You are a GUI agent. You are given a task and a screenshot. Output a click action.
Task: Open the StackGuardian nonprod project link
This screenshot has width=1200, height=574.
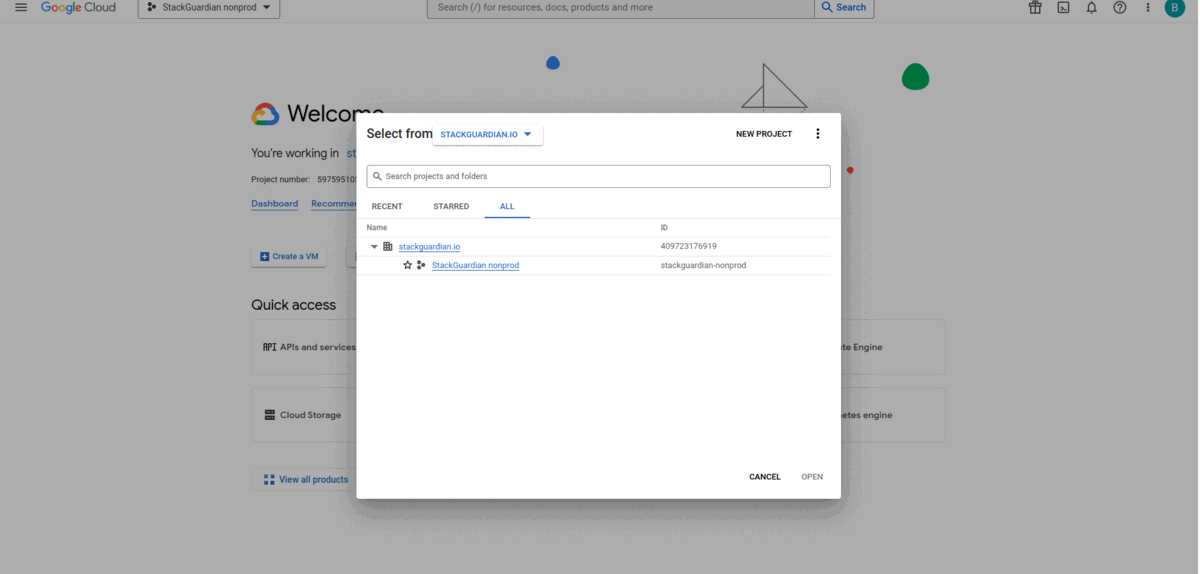pyautogui.click(x=475, y=265)
